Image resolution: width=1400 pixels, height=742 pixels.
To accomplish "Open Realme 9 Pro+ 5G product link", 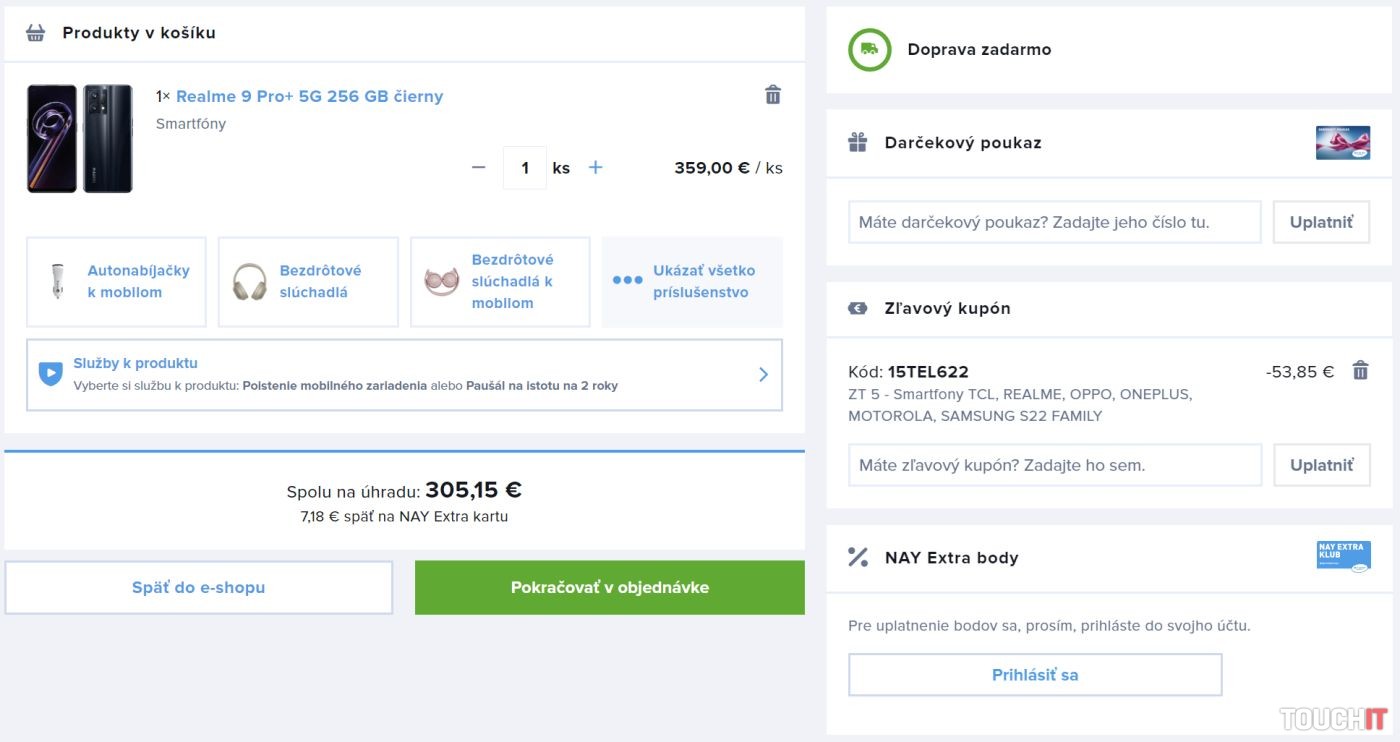I will click(309, 97).
